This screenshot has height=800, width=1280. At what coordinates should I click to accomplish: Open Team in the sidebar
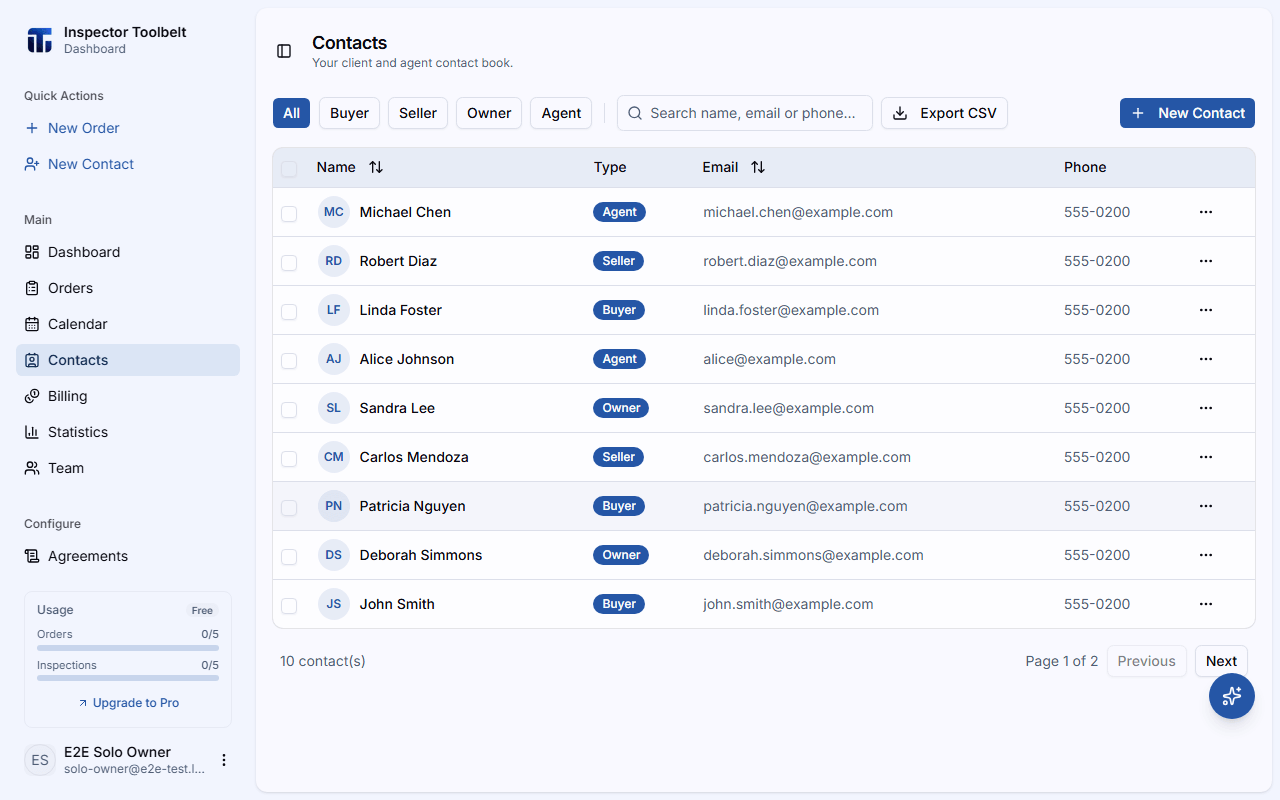(x=128, y=468)
